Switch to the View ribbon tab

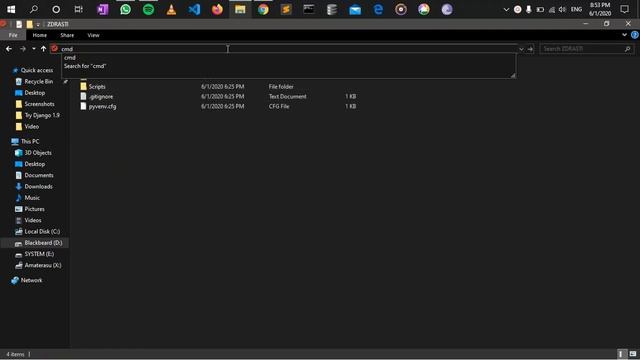pyautogui.click(x=93, y=35)
